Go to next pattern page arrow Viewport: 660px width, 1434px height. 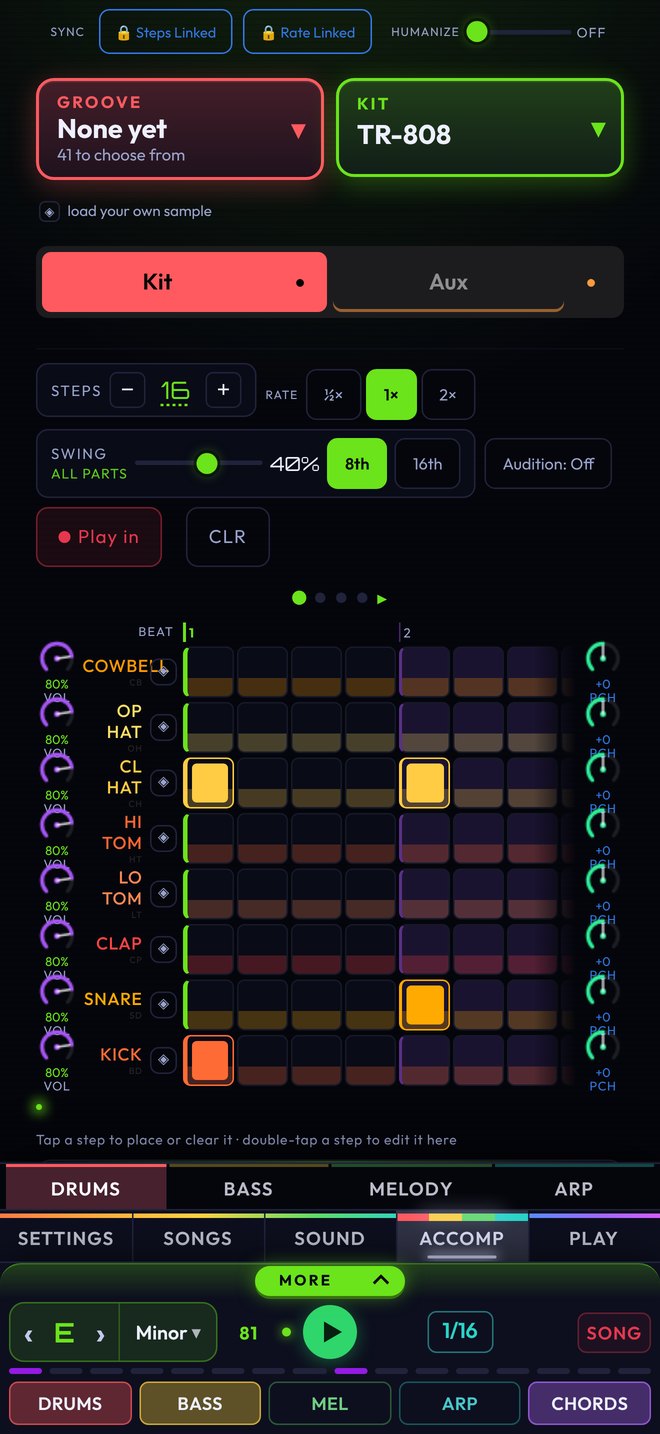[x=381, y=599]
